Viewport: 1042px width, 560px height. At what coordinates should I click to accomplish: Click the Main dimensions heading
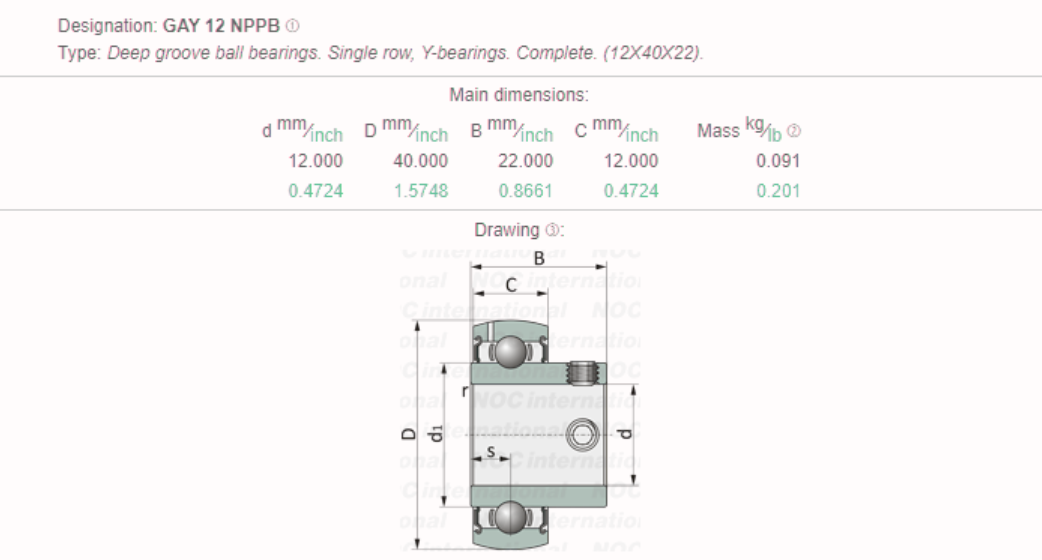tap(519, 96)
